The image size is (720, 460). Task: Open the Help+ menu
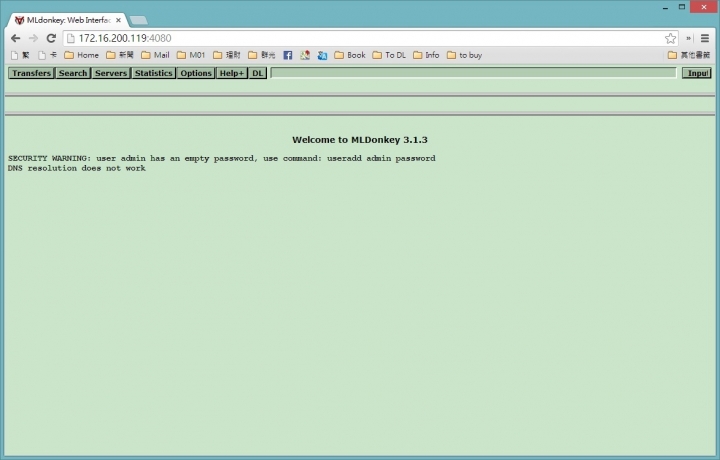pos(231,73)
